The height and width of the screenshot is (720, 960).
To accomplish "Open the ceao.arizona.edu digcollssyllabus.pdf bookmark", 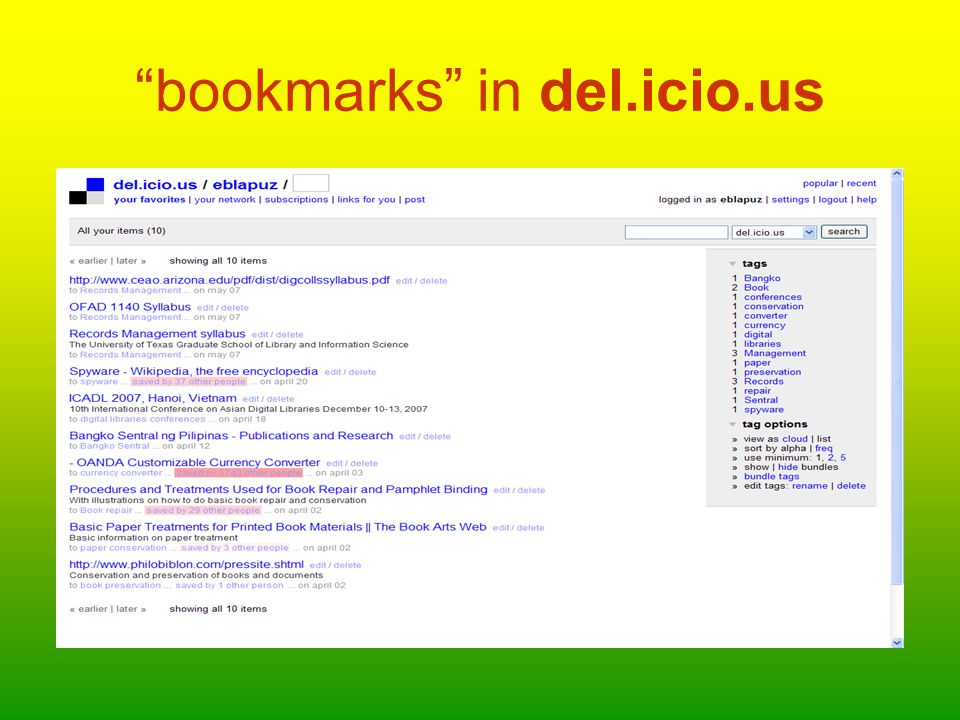I will [229, 280].
